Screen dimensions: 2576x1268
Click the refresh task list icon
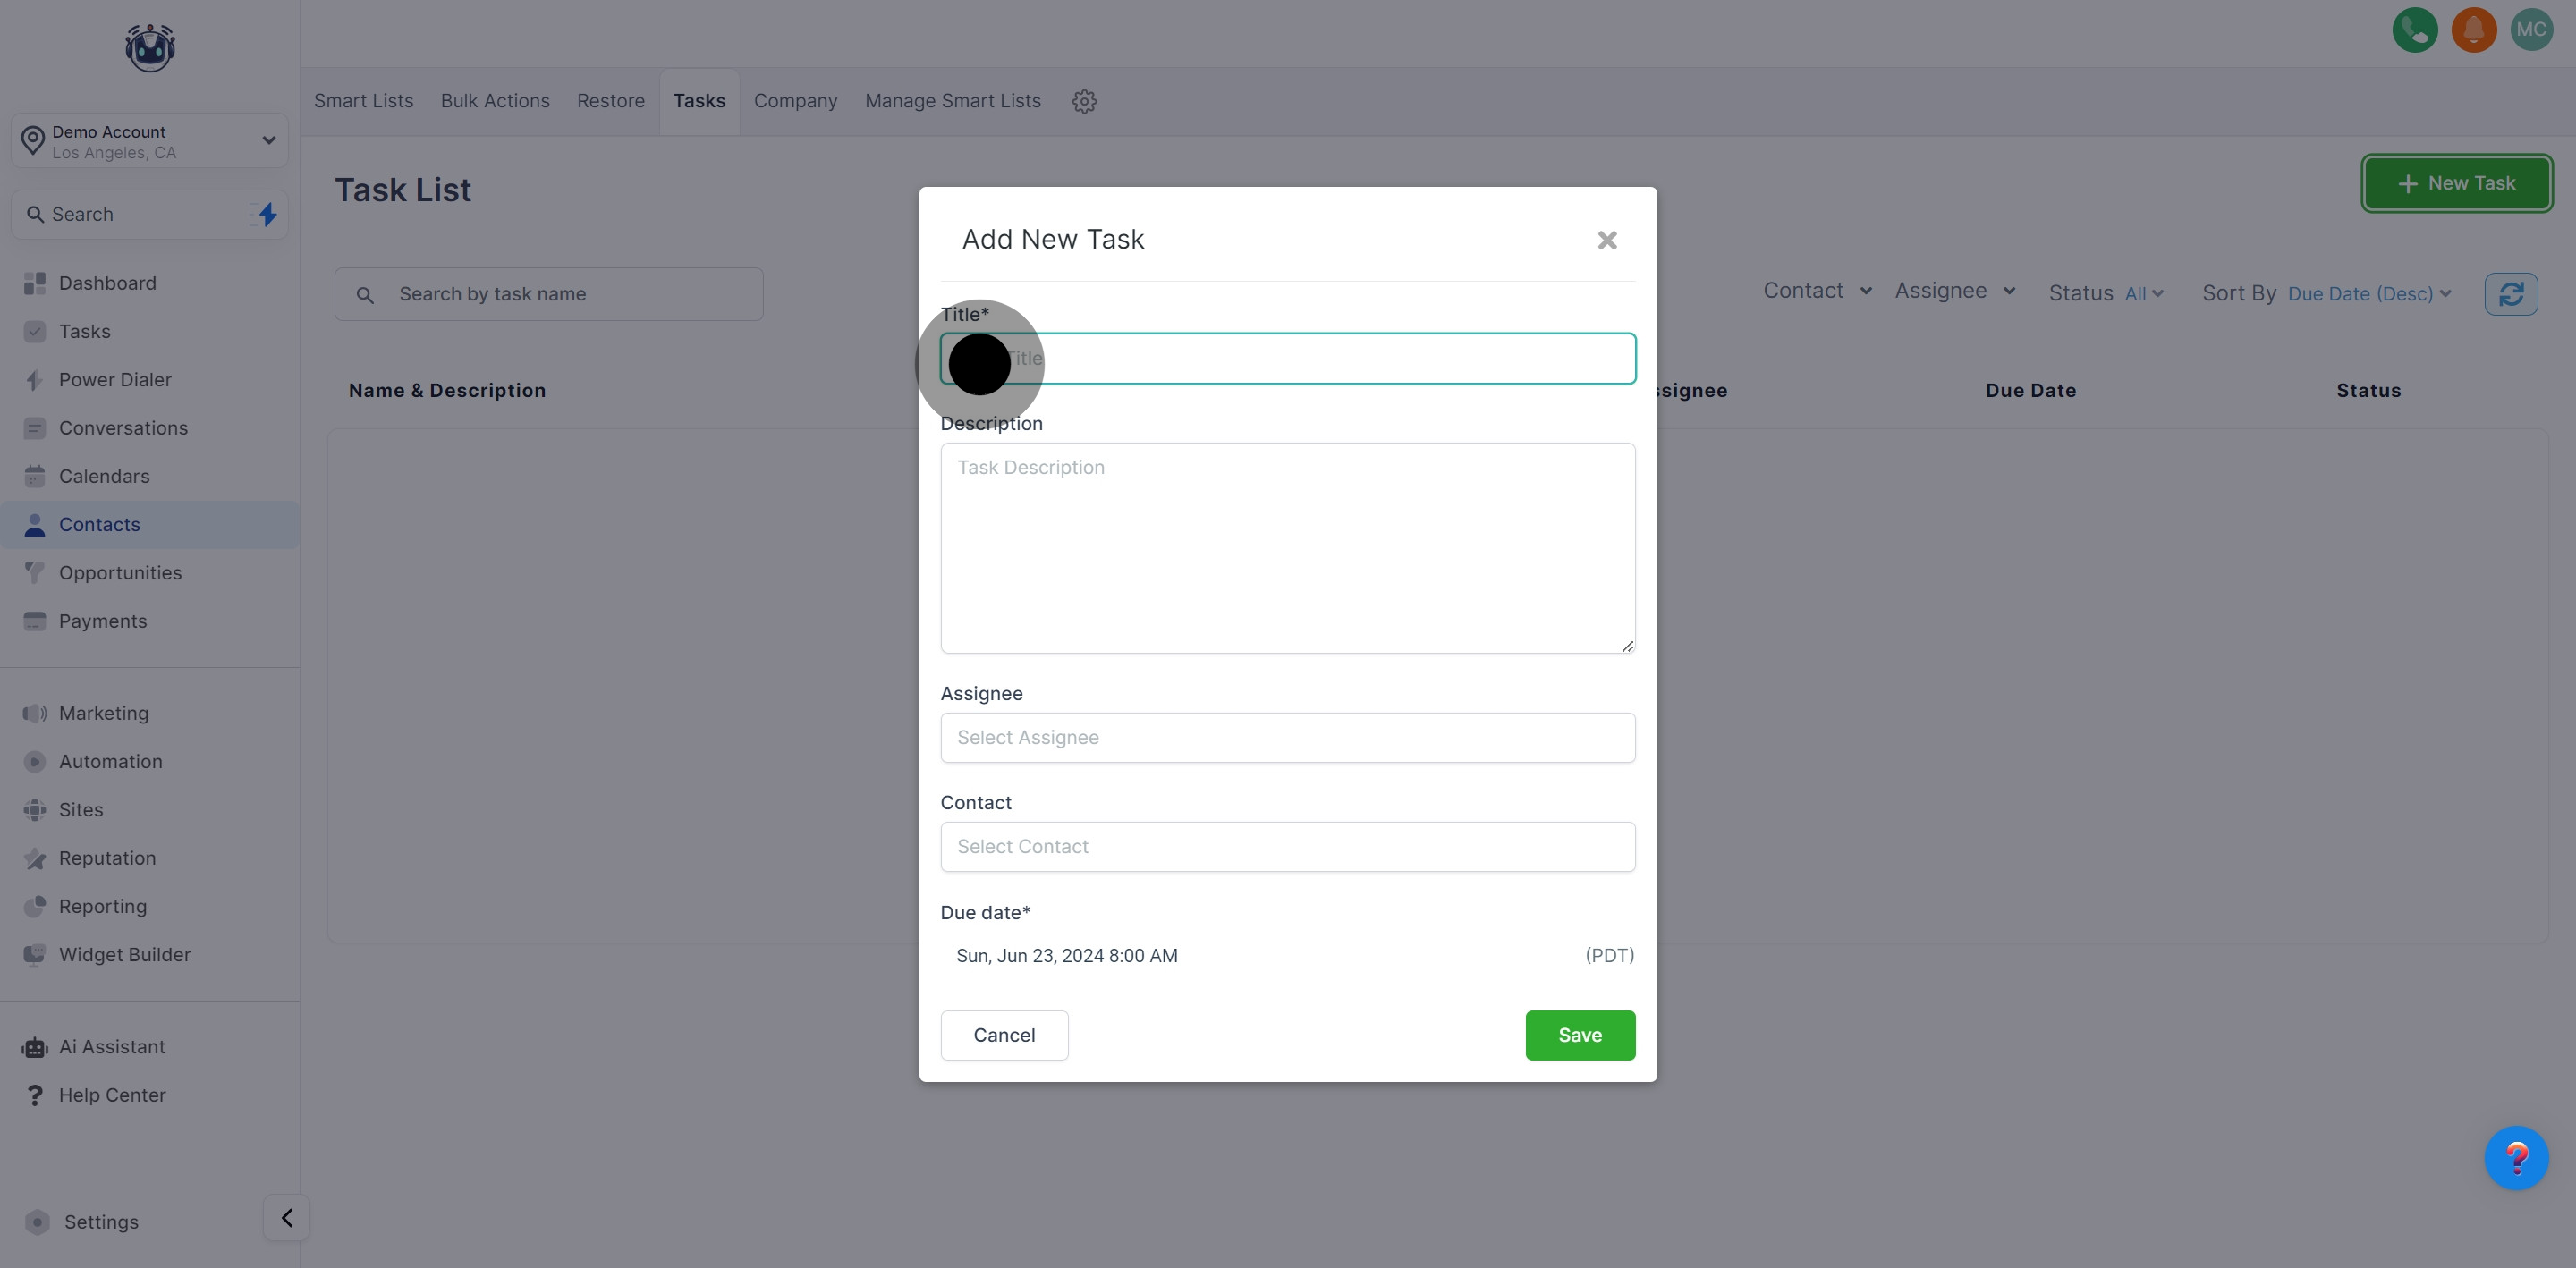pos(2510,294)
